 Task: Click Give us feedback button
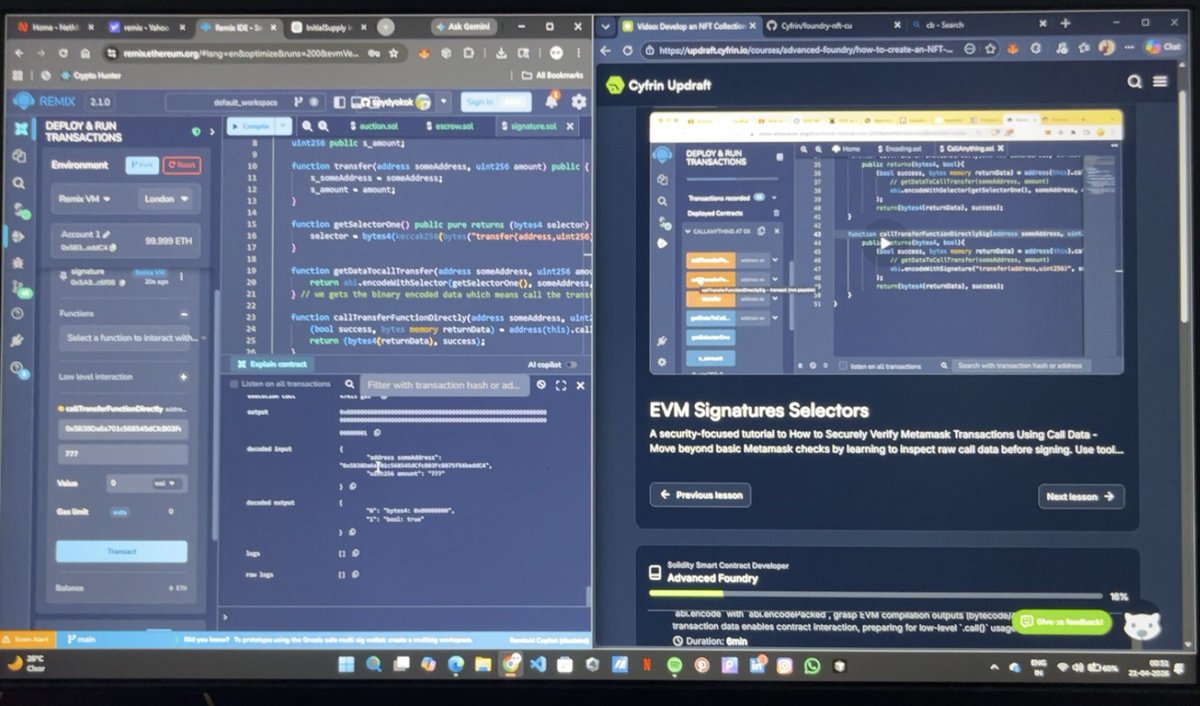click(1062, 621)
